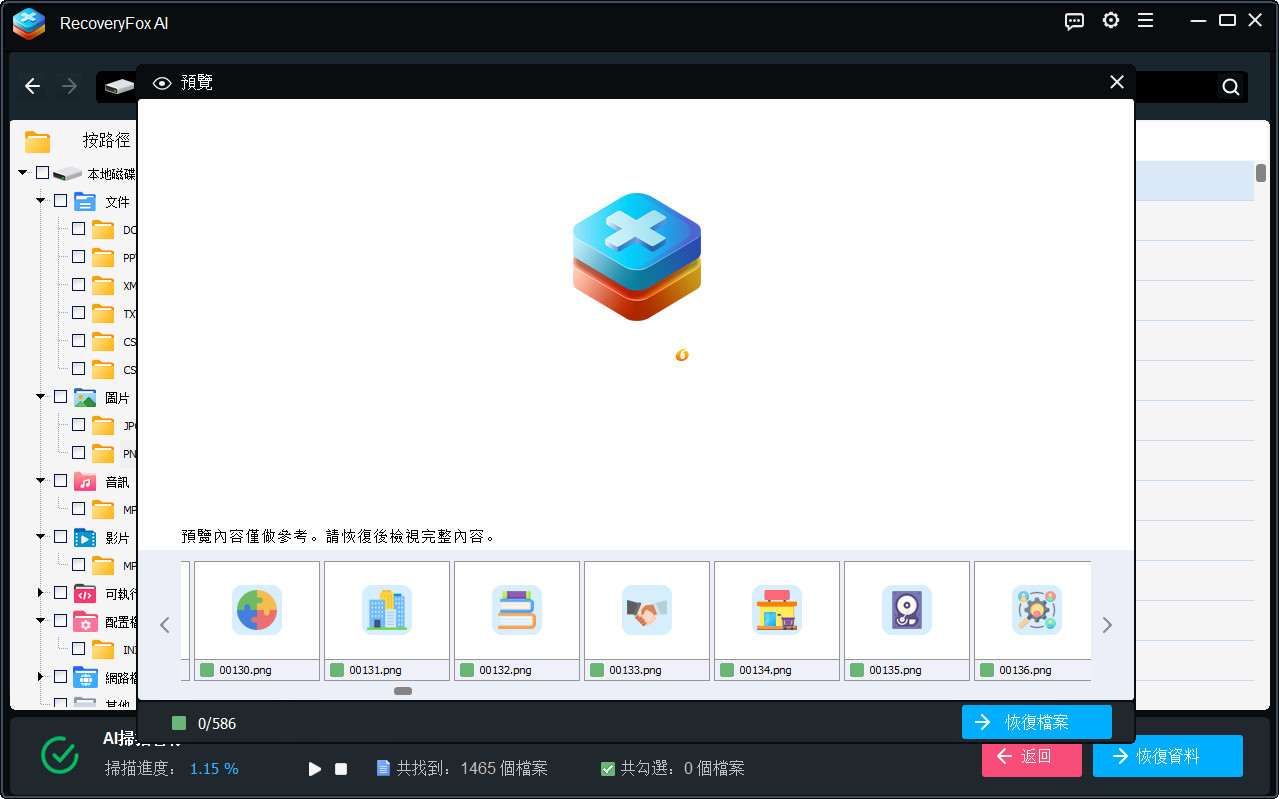The image size is (1279, 799).
Task: Resume scanning with the play icon
Action: click(x=314, y=768)
